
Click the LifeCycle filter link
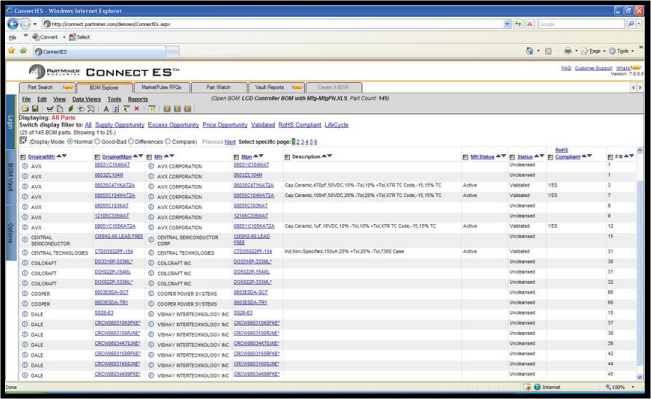coord(336,125)
